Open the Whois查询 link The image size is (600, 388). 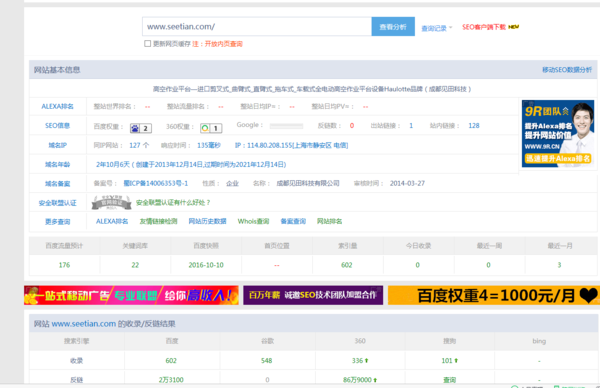253,221
